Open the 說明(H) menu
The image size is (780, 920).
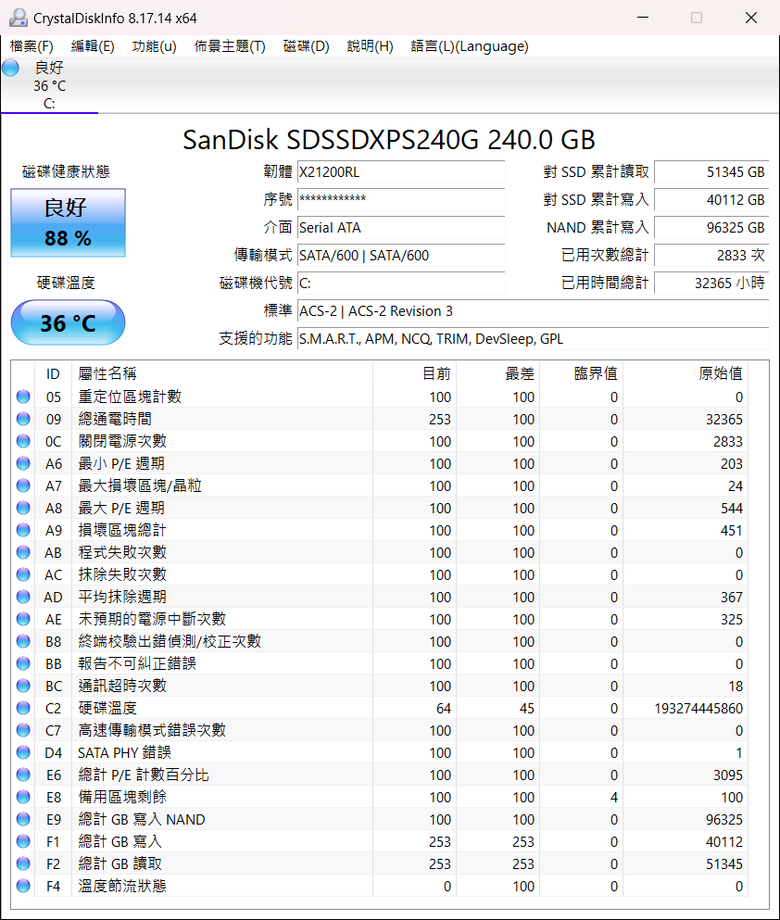point(370,46)
